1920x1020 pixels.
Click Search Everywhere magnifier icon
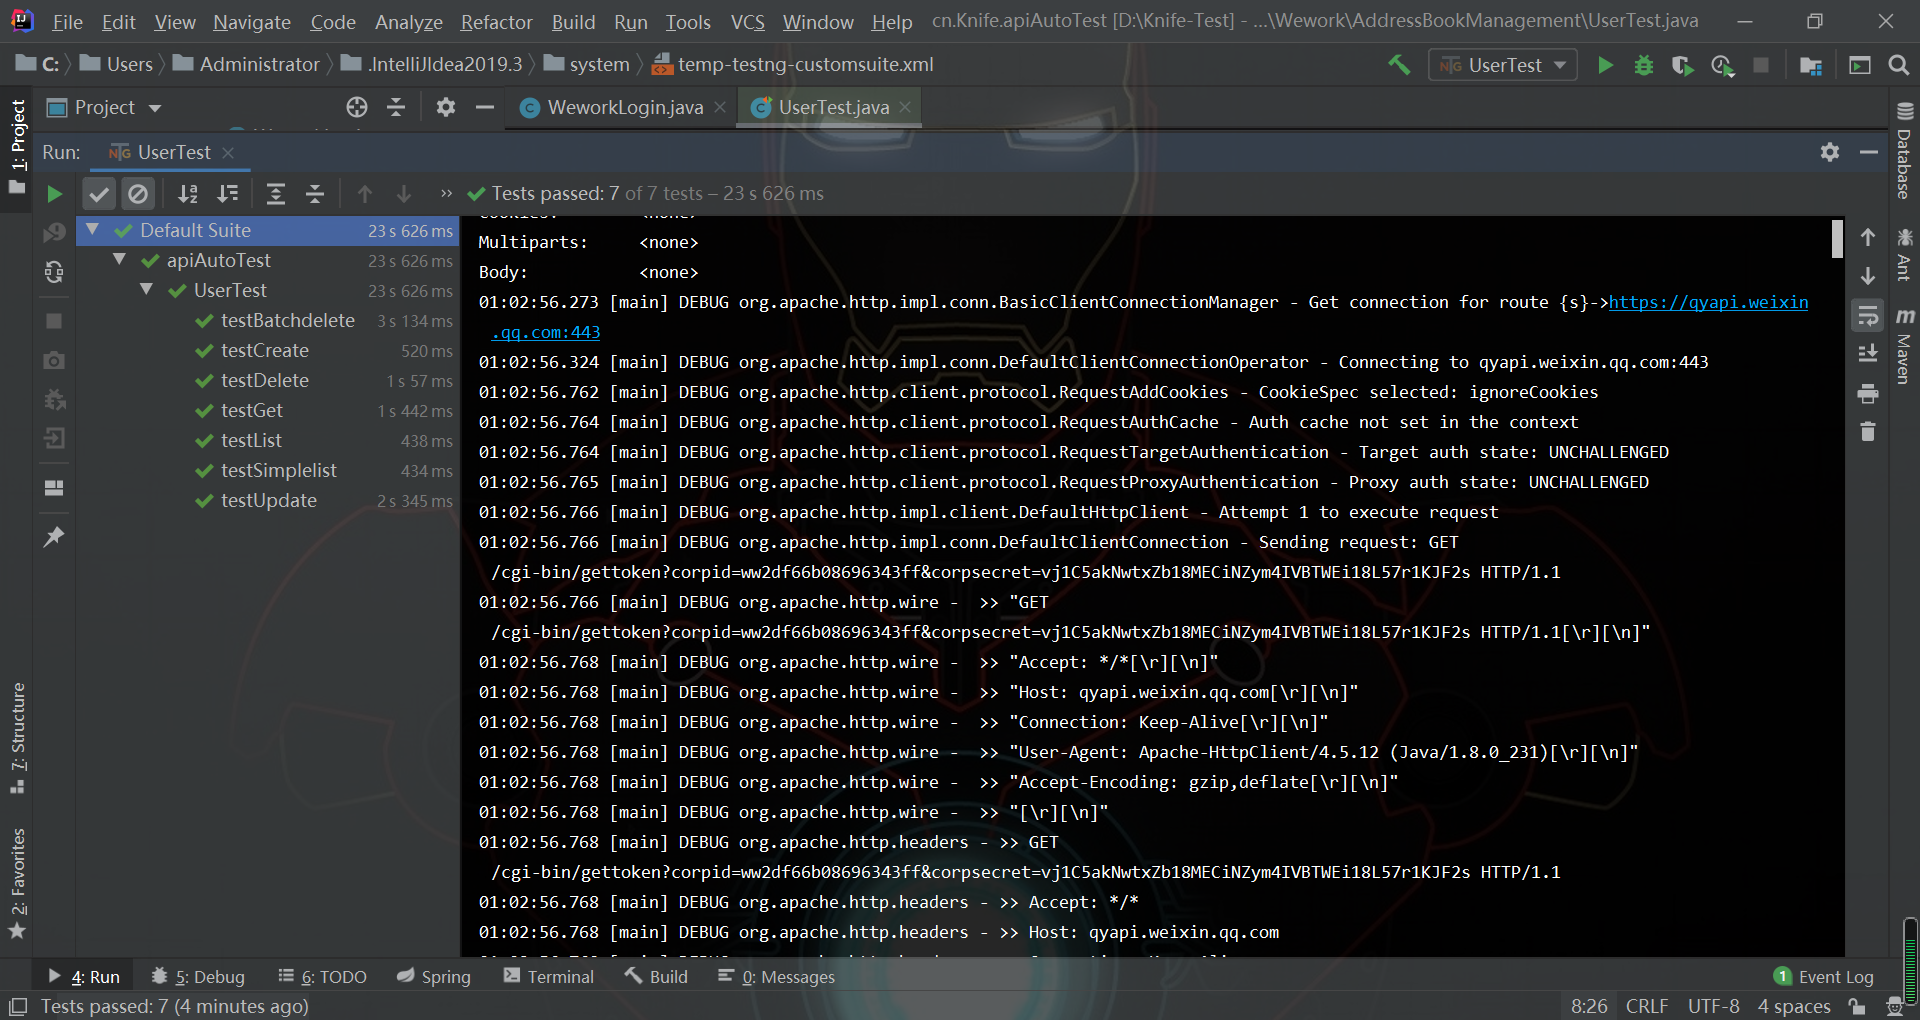1898,65
